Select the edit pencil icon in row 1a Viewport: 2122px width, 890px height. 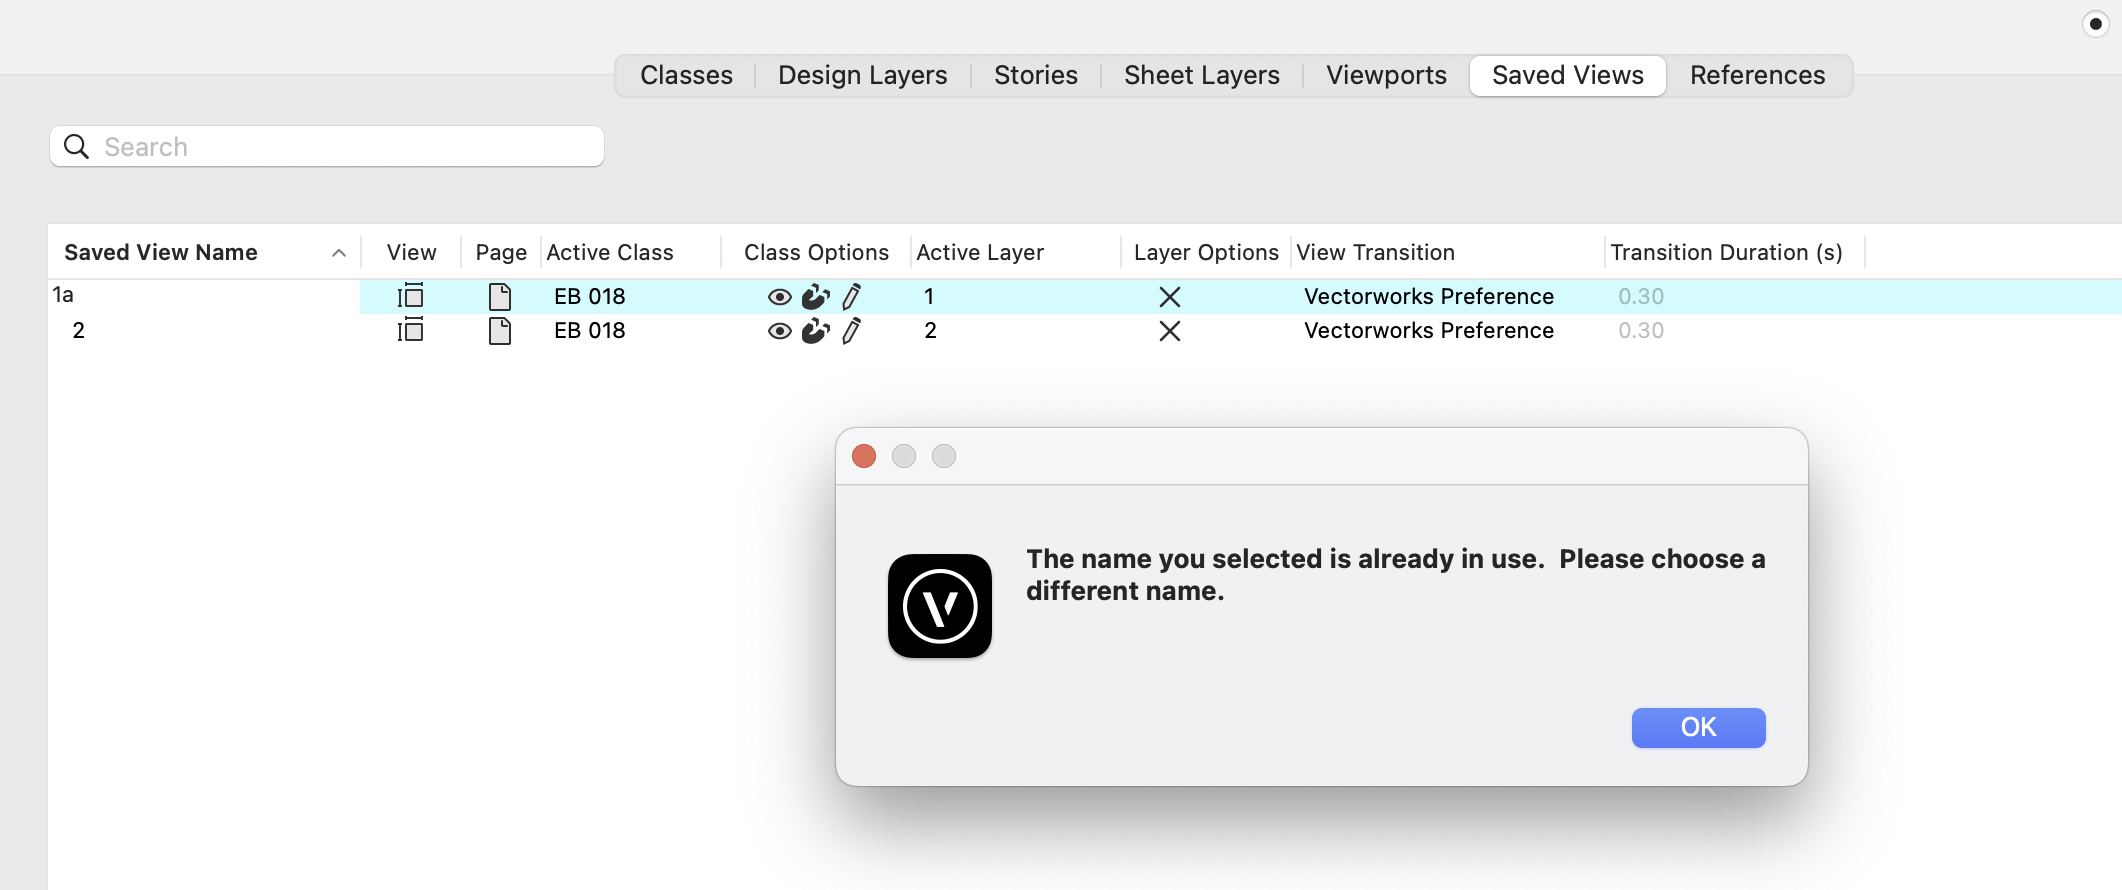click(x=852, y=296)
